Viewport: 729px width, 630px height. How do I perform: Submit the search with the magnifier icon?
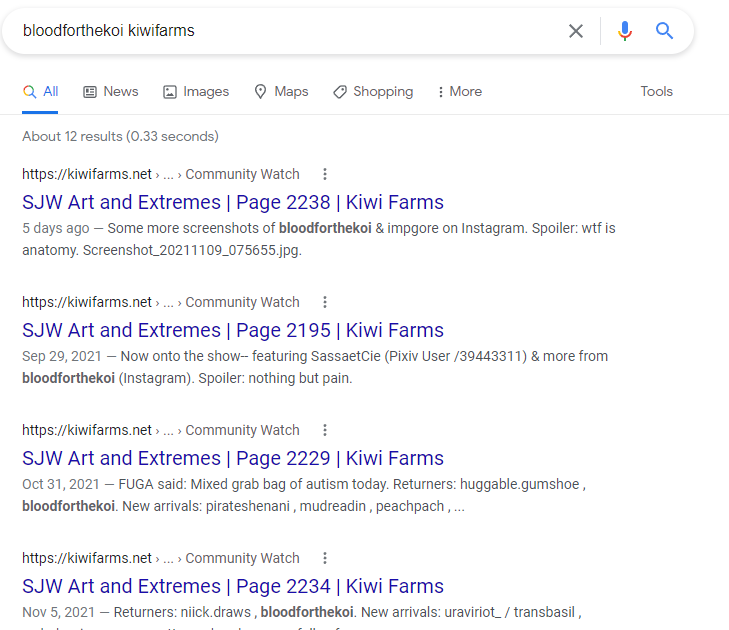(x=664, y=31)
